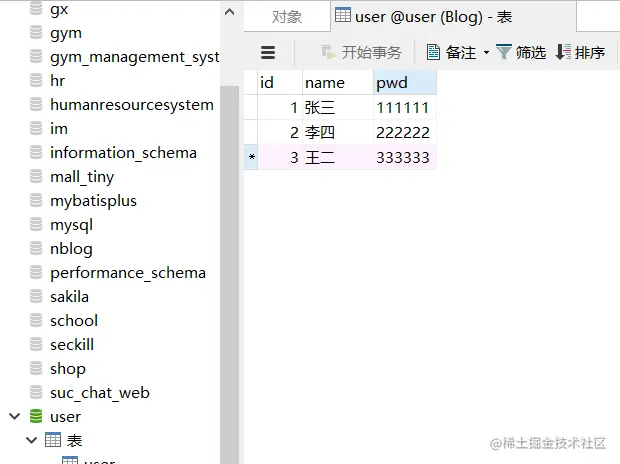Click the suc_chat_web database cylinder icon
The width and height of the screenshot is (620, 464).
pyautogui.click(x=36, y=392)
